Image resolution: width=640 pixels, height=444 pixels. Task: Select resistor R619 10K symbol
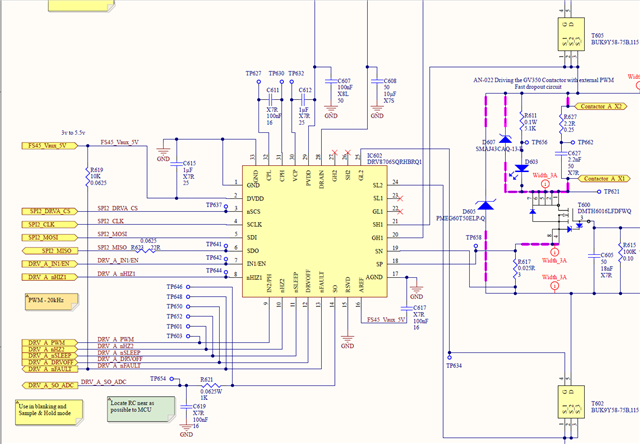click(x=87, y=176)
